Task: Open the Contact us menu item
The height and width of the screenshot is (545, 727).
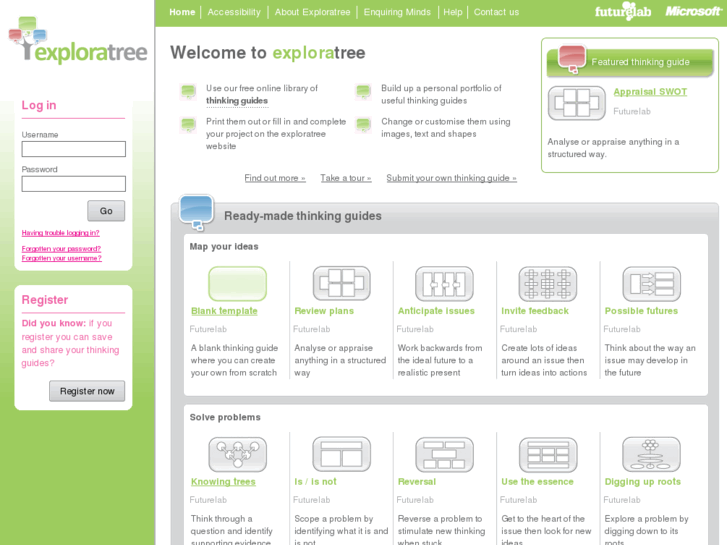Action: tap(497, 12)
